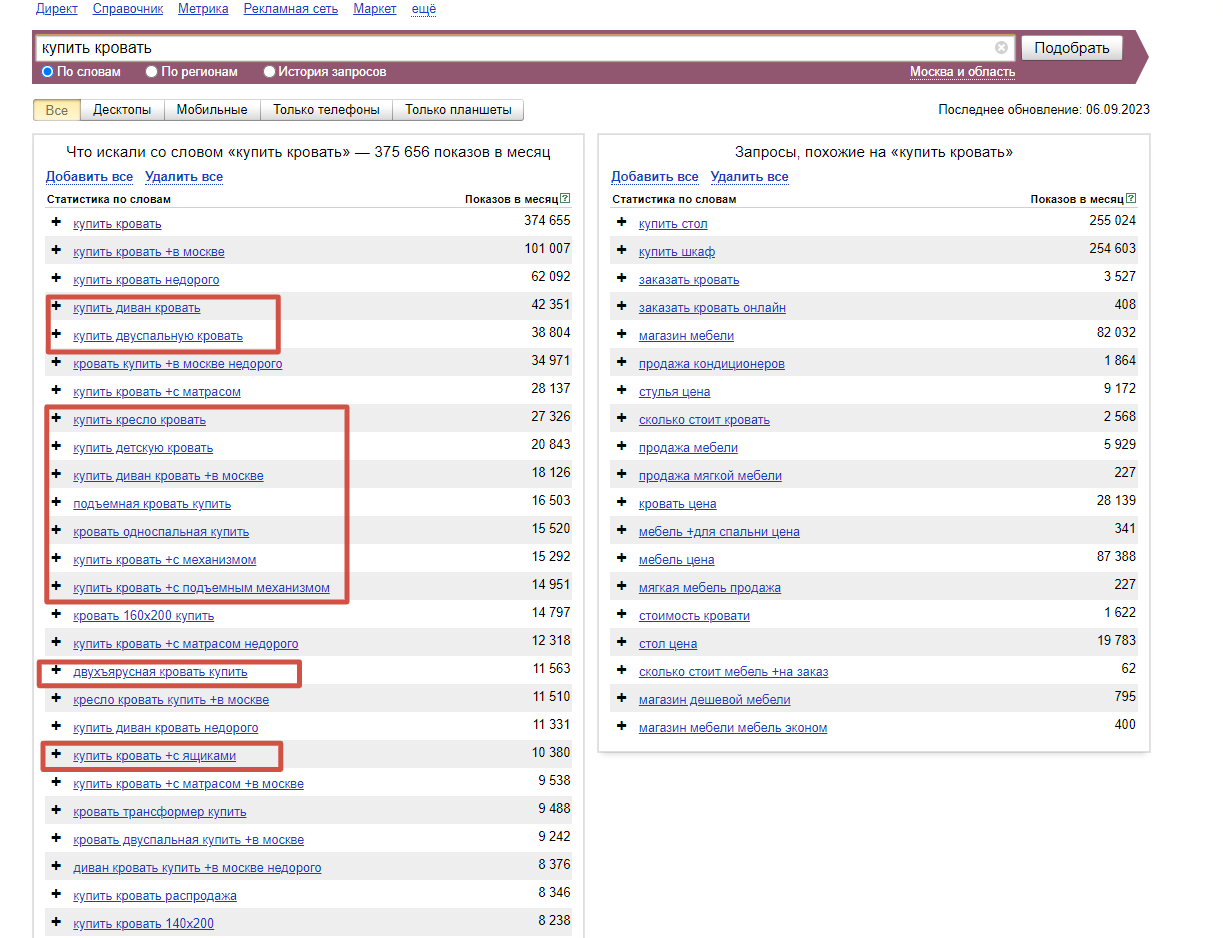This screenshot has width=1223, height=938.
Task: Select the «По регионам» radio button
Action: point(152,72)
